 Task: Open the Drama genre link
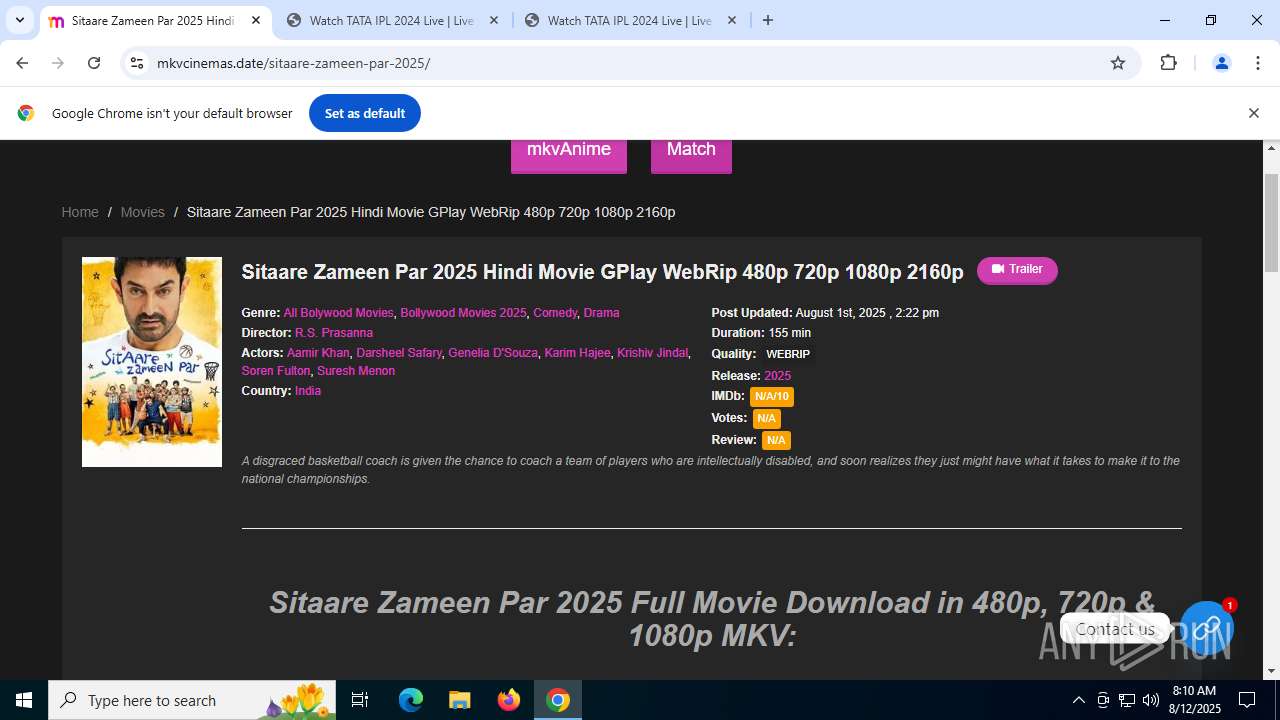[601, 313]
